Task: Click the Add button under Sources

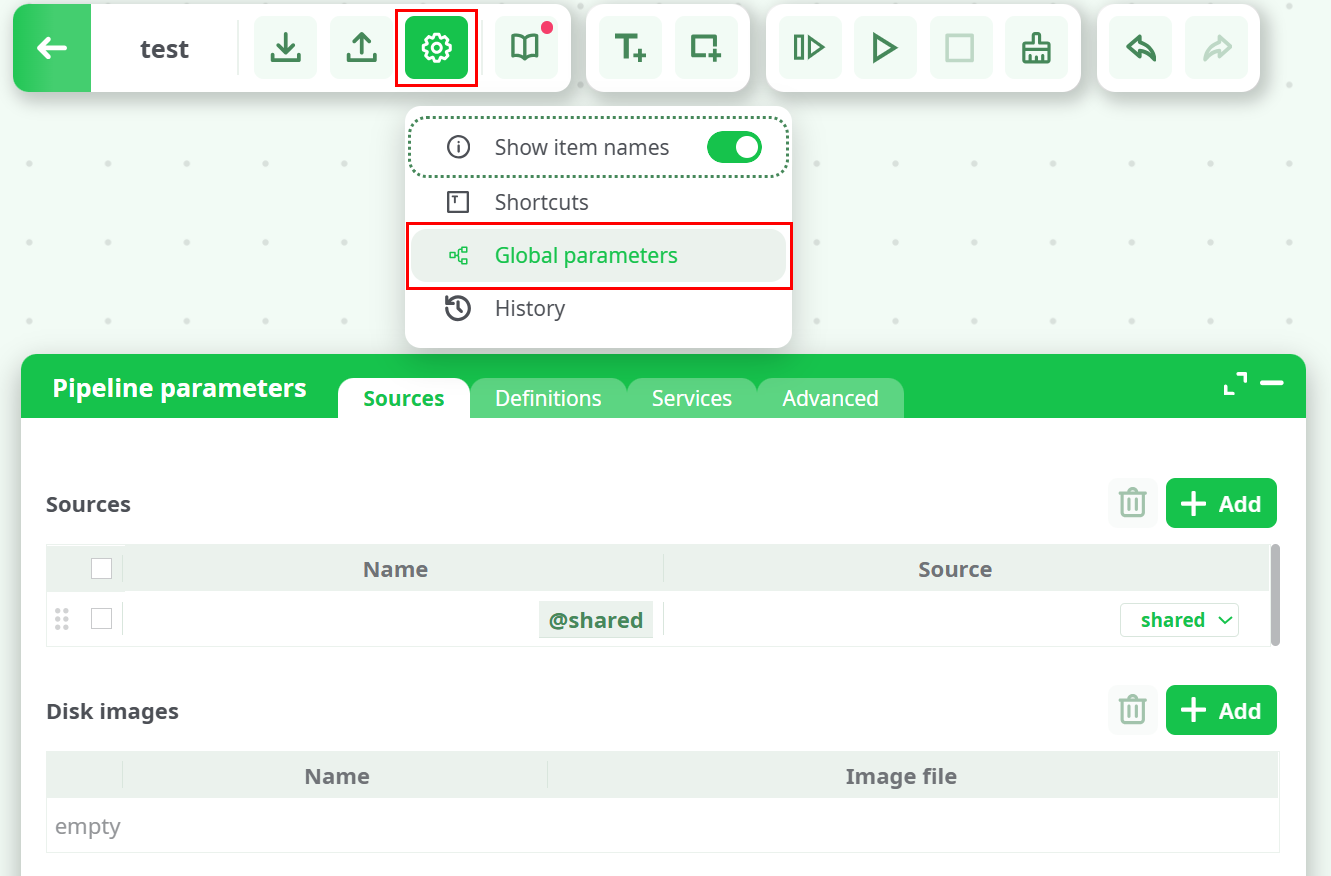Action: (1221, 502)
